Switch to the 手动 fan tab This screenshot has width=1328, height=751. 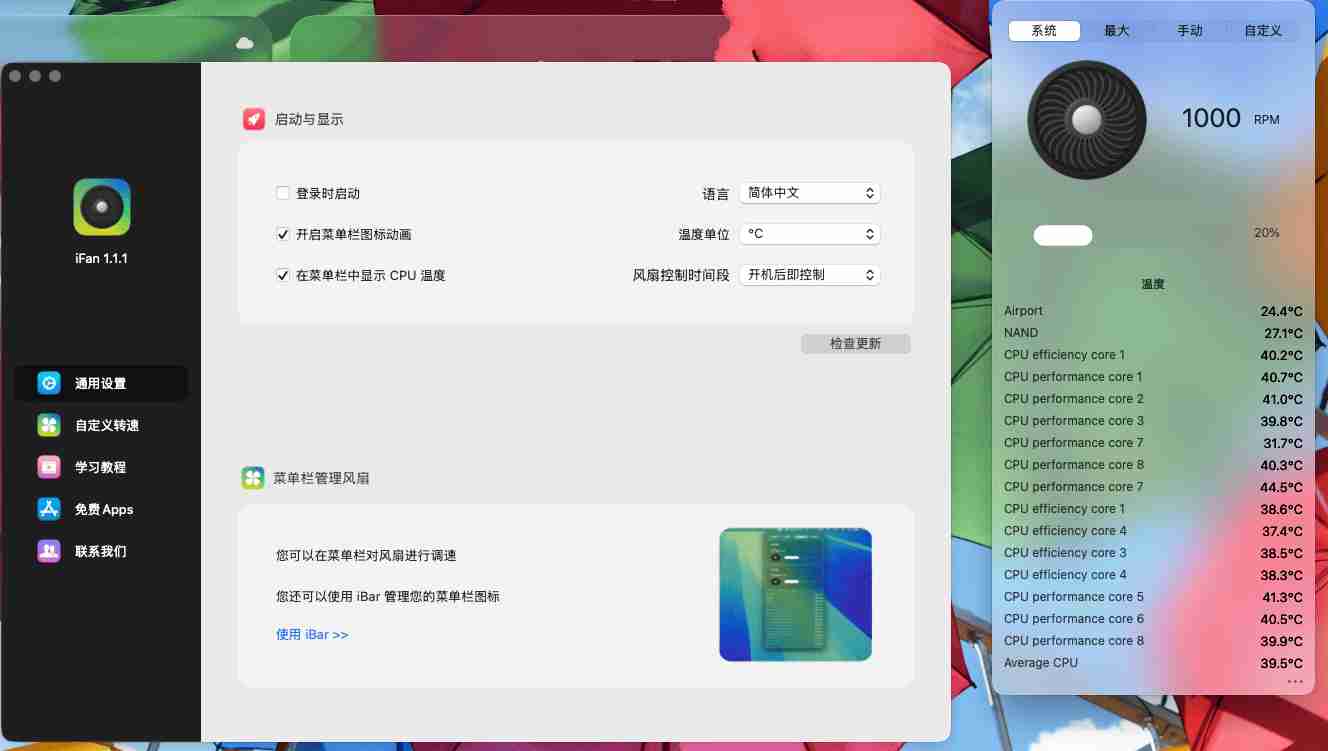click(x=1190, y=30)
